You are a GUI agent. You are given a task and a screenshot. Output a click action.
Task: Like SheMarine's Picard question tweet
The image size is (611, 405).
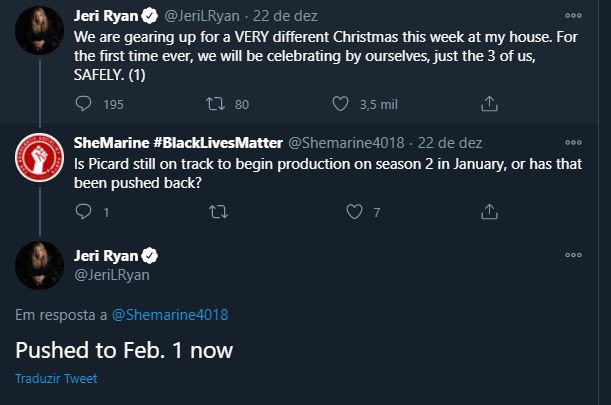[353, 212]
